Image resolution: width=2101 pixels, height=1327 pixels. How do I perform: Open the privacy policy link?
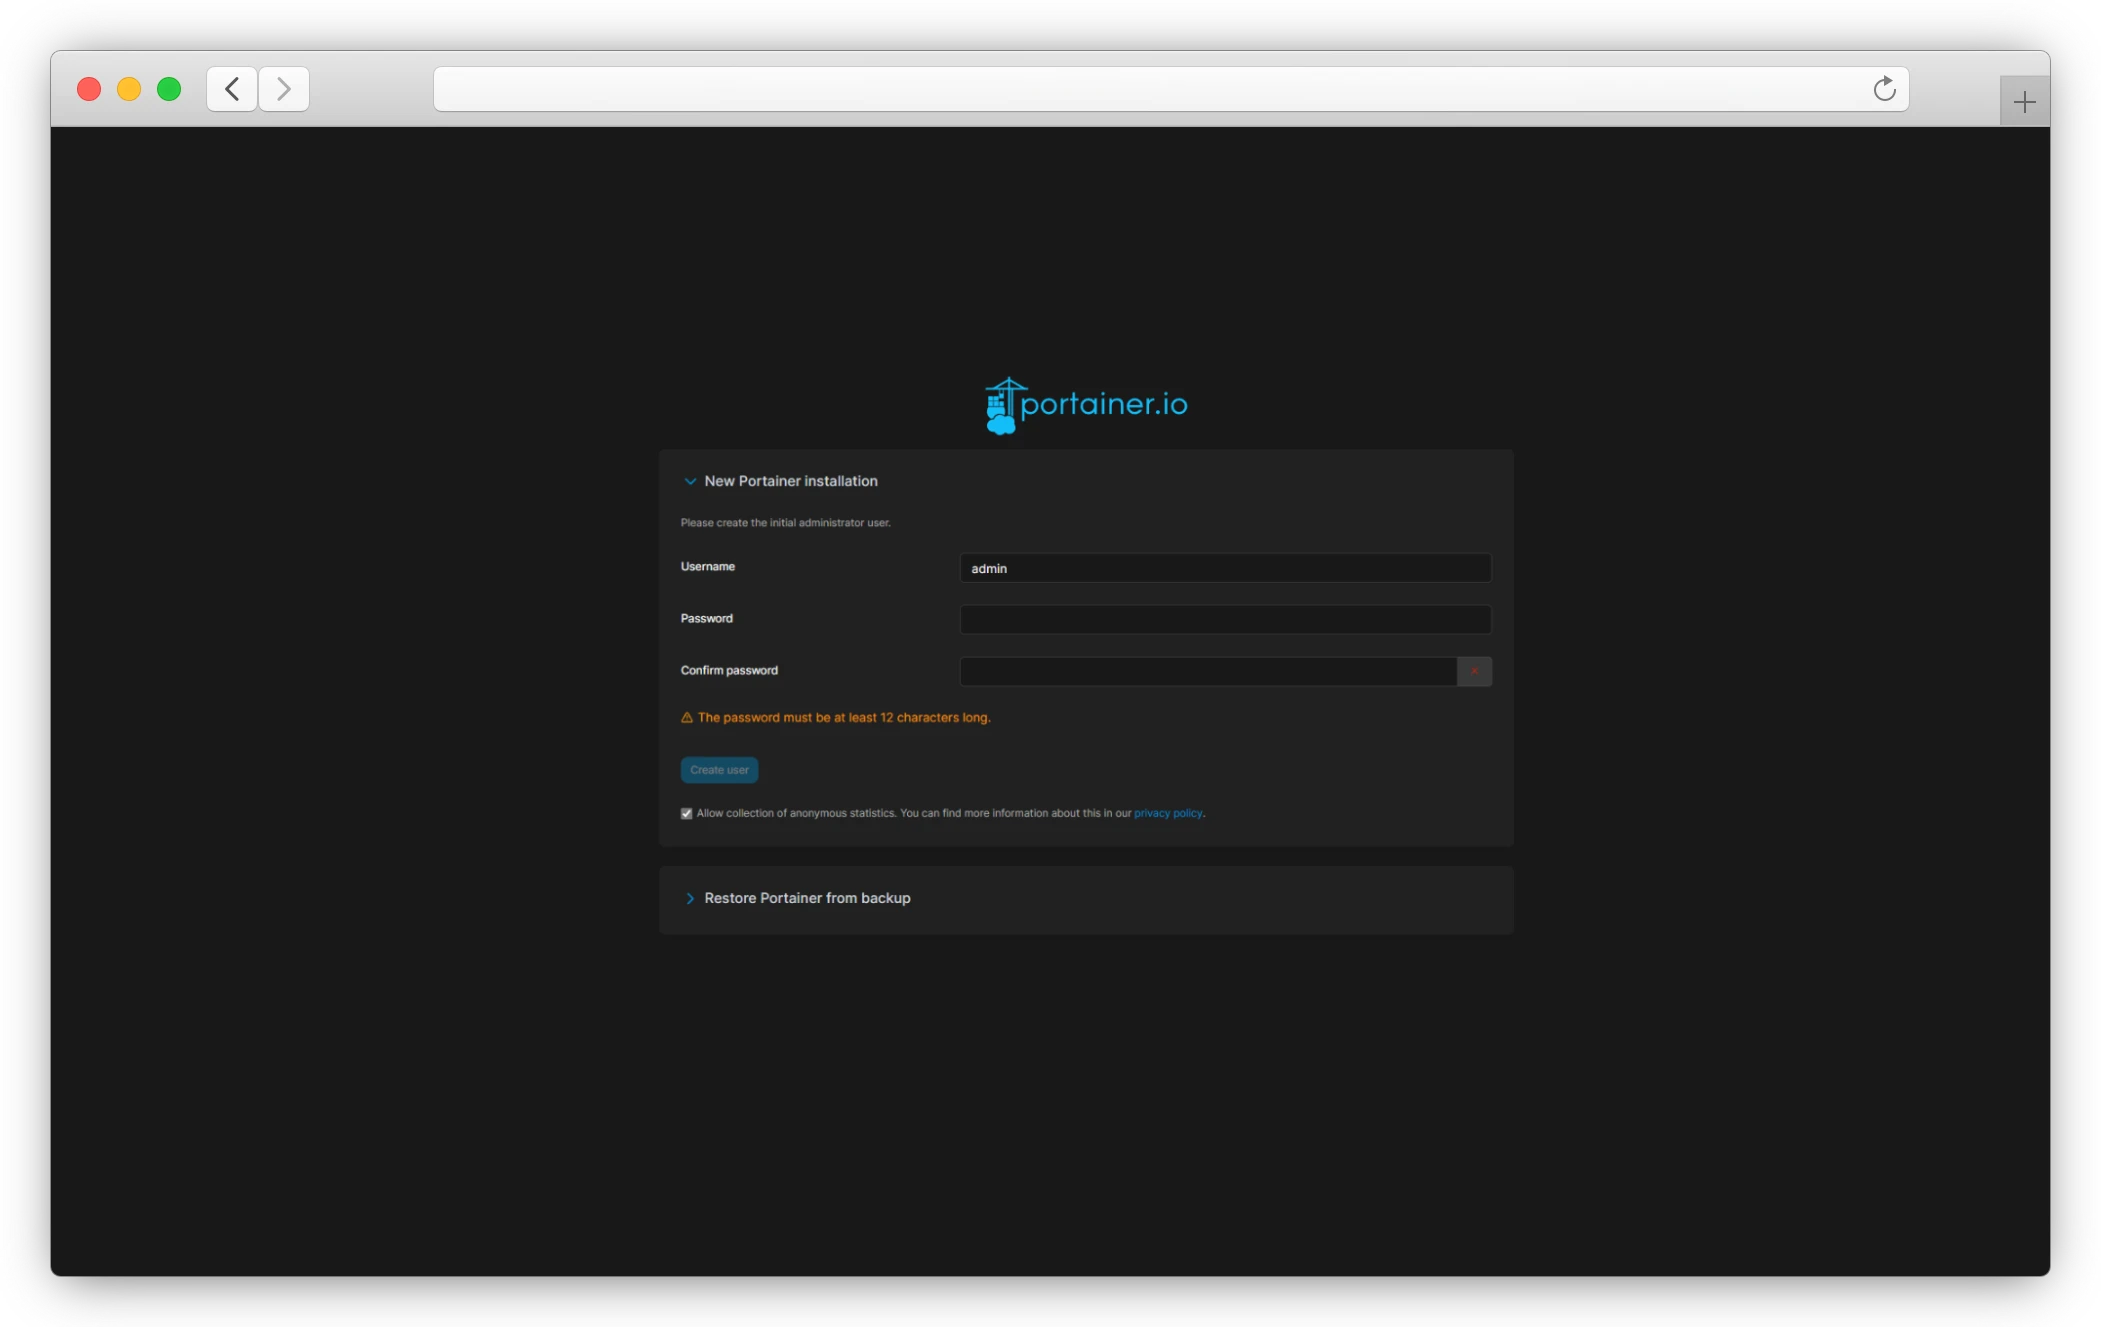[x=1167, y=813]
